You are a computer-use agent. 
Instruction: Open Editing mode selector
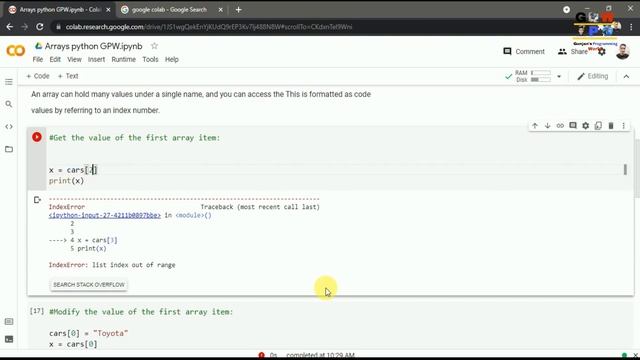point(593,76)
